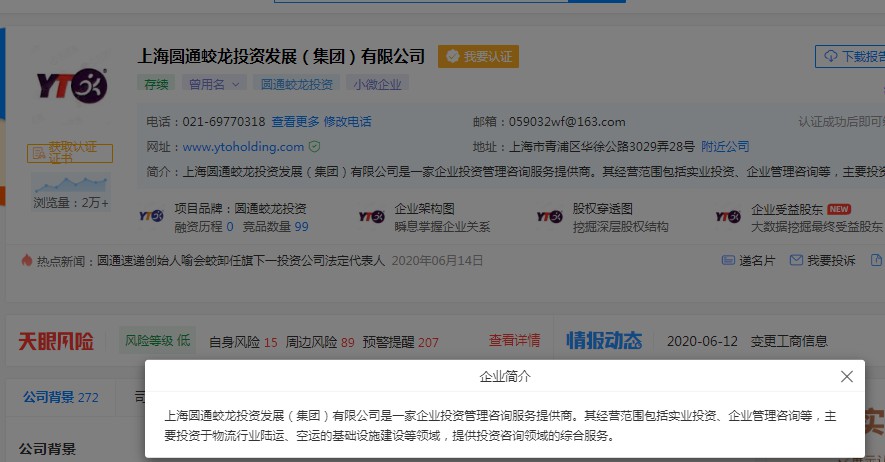The width and height of the screenshot is (885, 462).
Task: Click the 简介 description line
Action: click(x=515, y=171)
